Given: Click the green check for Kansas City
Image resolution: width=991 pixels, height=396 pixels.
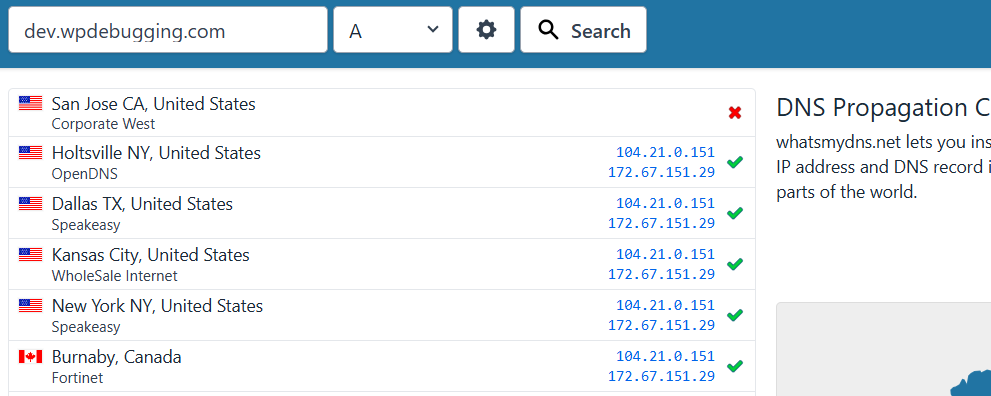Looking at the screenshot, I should pyautogui.click(x=734, y=264).
